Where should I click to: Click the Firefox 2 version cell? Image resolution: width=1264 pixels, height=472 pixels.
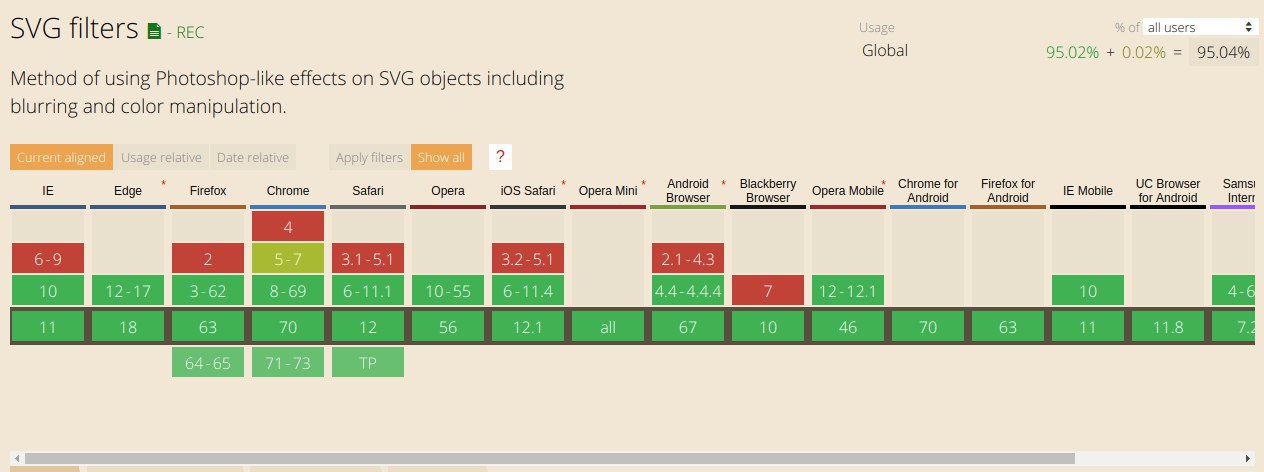(x=208, y=259)
